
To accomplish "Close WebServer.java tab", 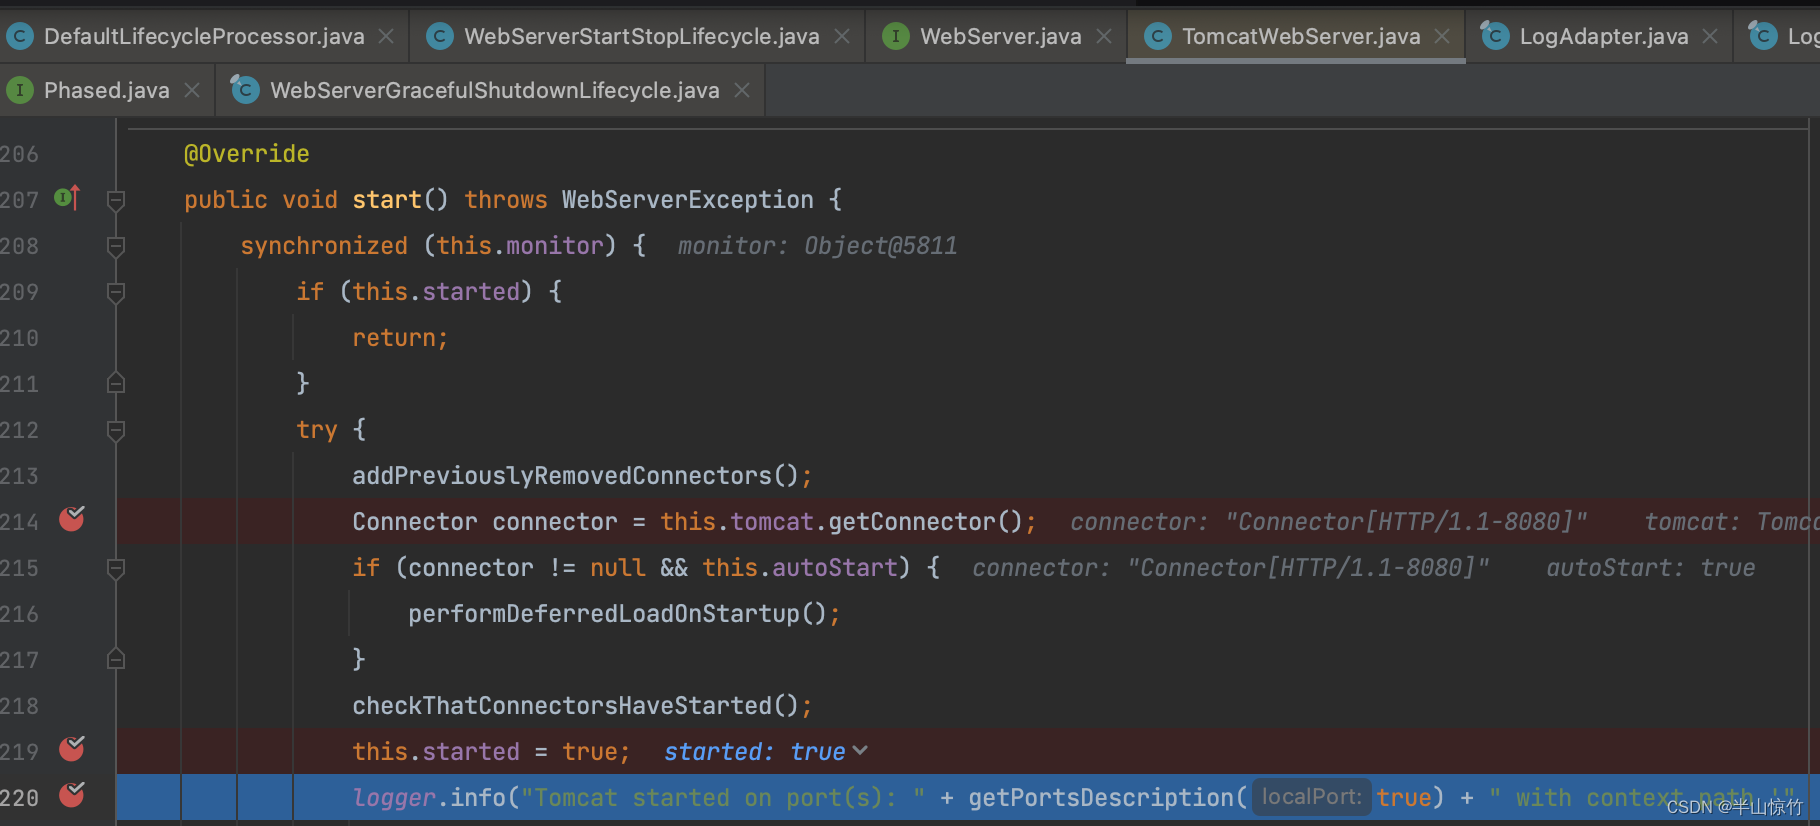I will click(x=1104, y=37).
